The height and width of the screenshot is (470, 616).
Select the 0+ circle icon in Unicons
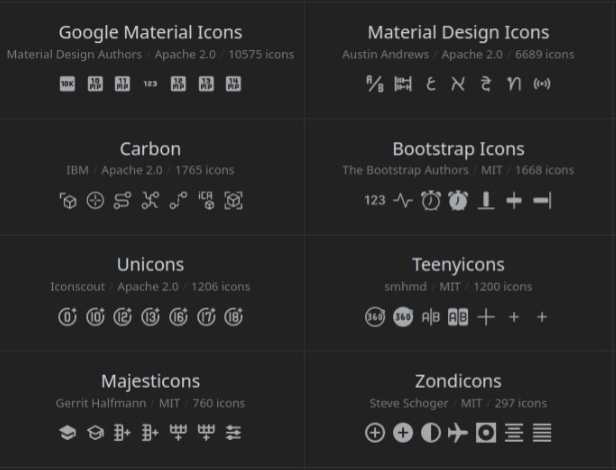(68, 317)
